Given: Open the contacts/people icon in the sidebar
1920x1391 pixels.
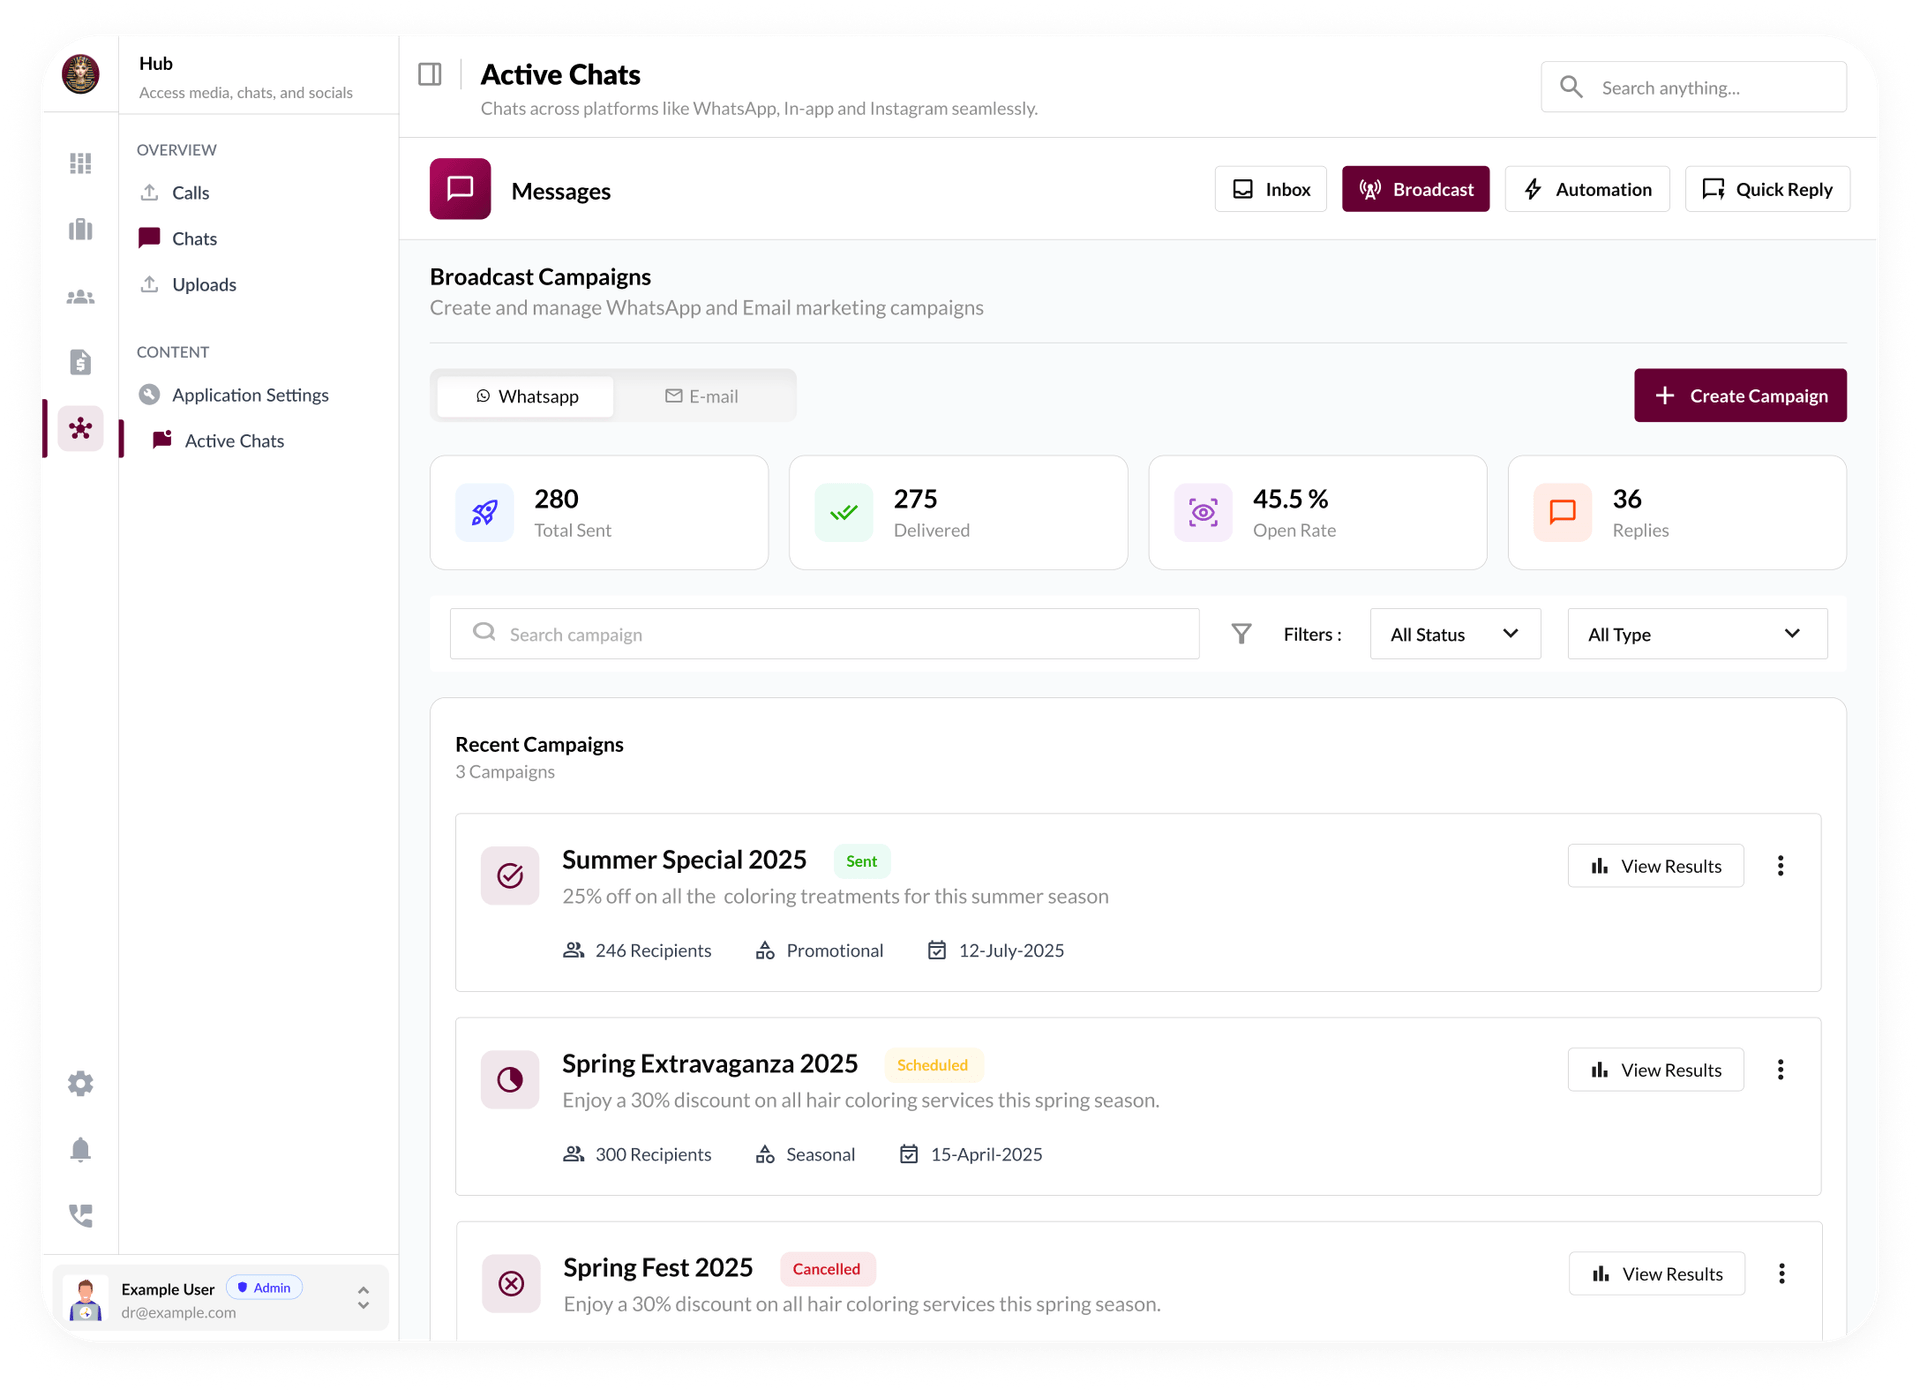Looking at the screenshot, I should coord(80,296).
